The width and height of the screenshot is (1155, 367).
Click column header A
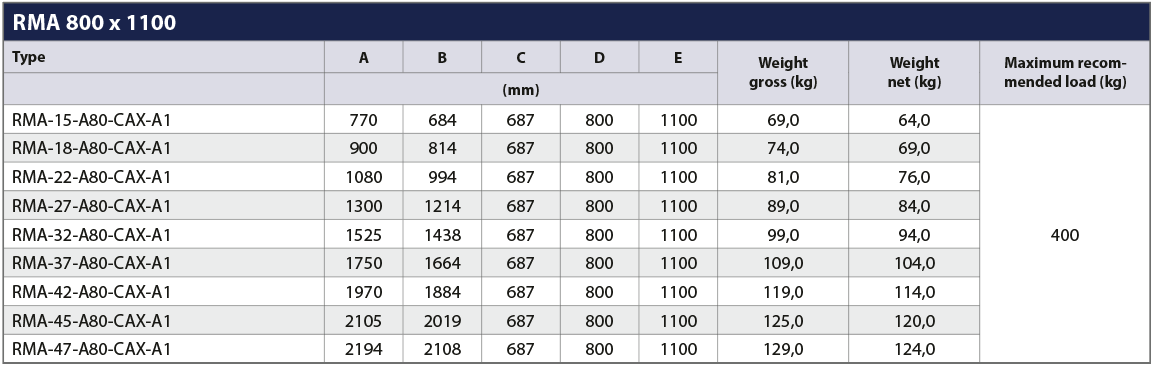363,58
